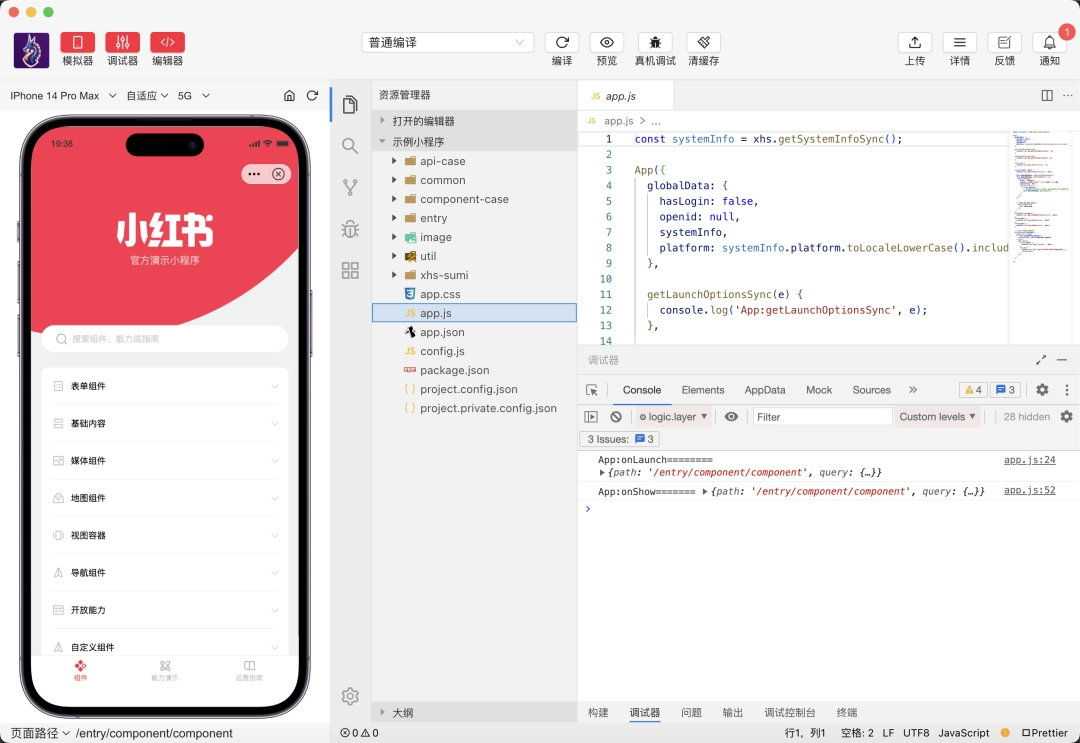The height and width of the screenshot is (743, 1080).
Task: Open the 通知 bell notifications
Action: 1049,43
